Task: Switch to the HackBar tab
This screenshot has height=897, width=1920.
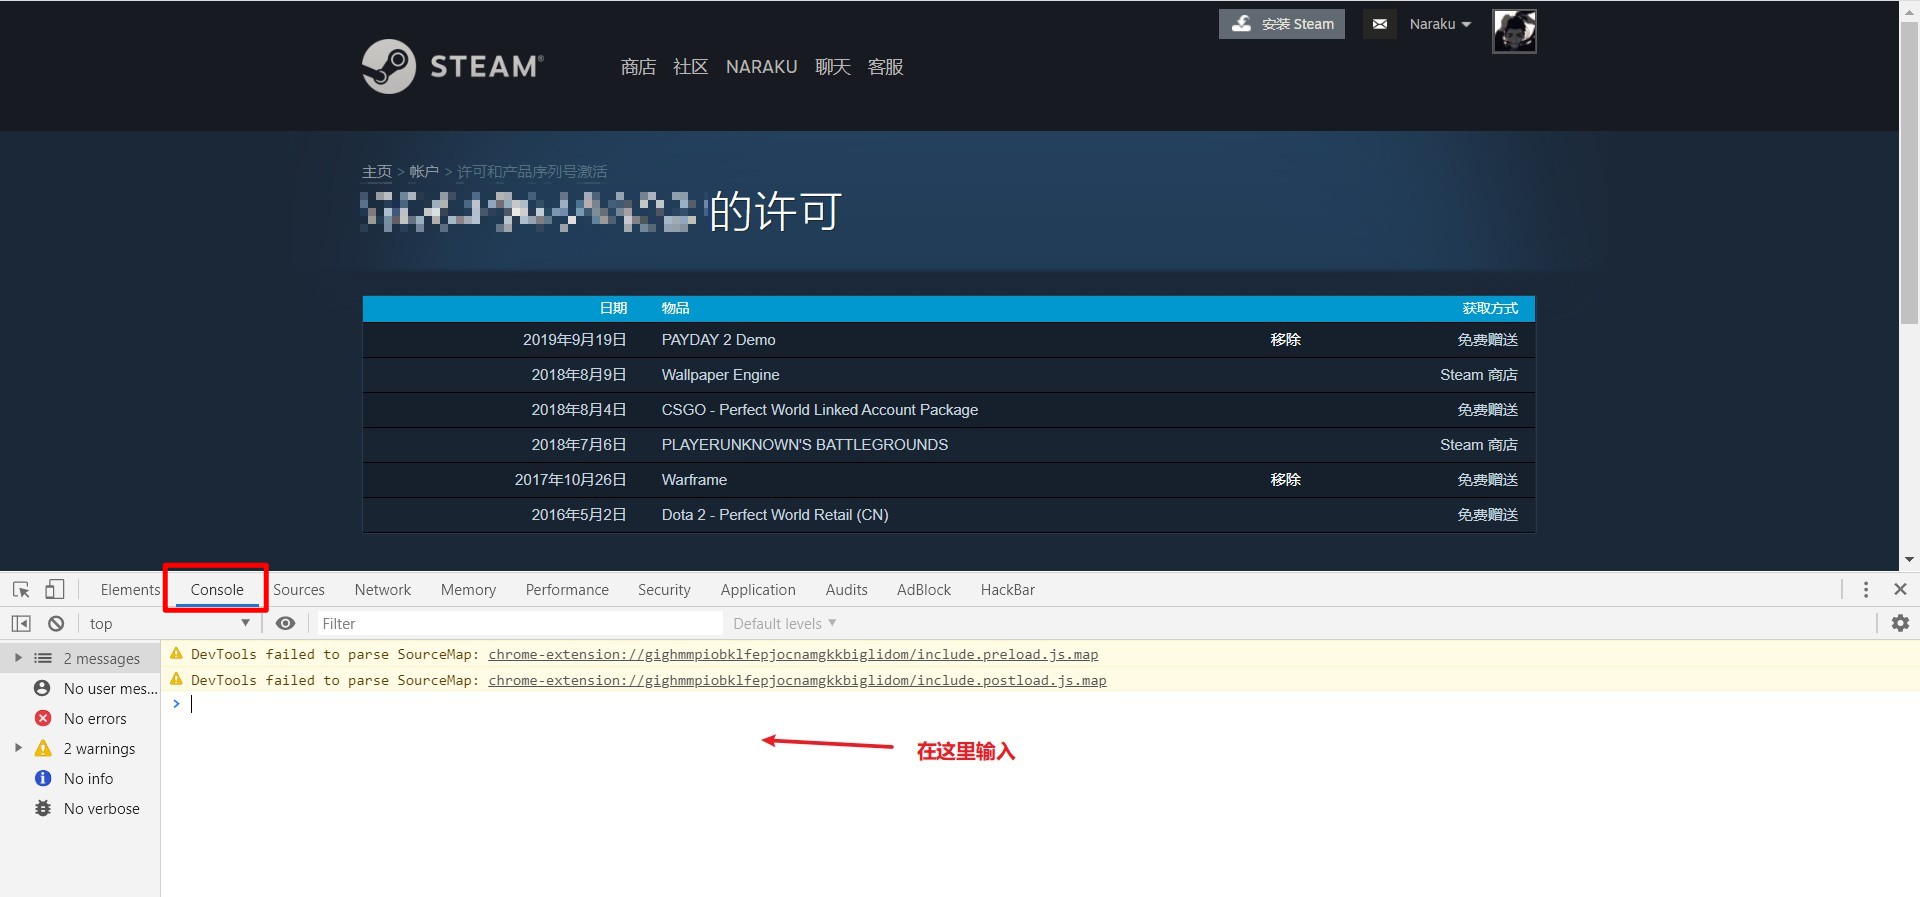Action: pos(1008,590)
